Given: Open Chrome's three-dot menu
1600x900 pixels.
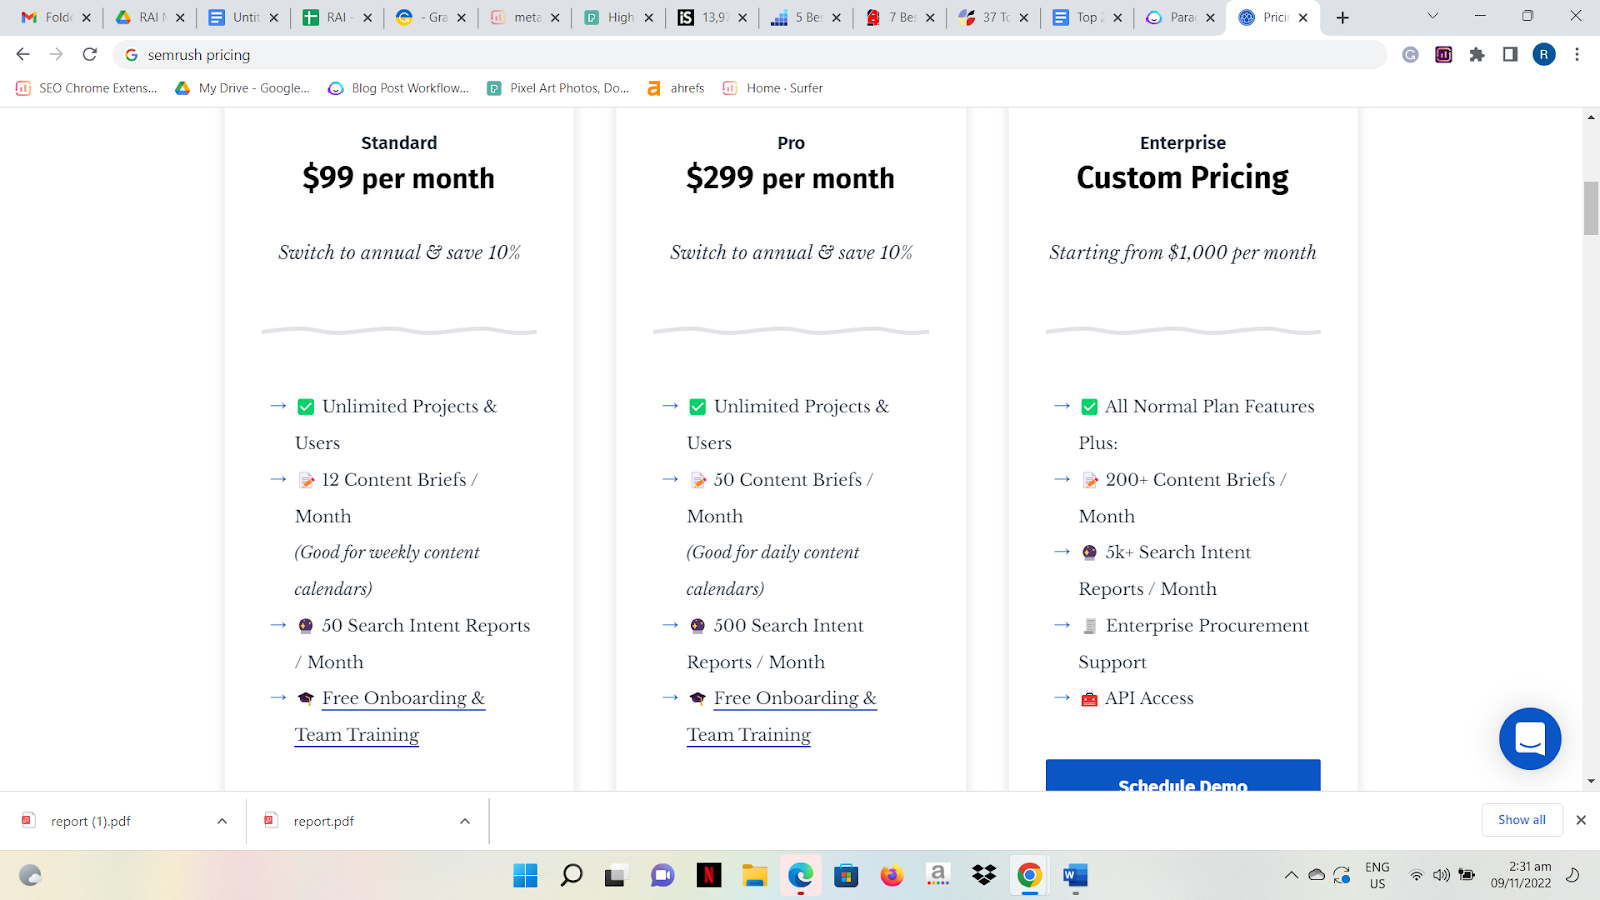Looking at the screenshot, I should 1577,54.
